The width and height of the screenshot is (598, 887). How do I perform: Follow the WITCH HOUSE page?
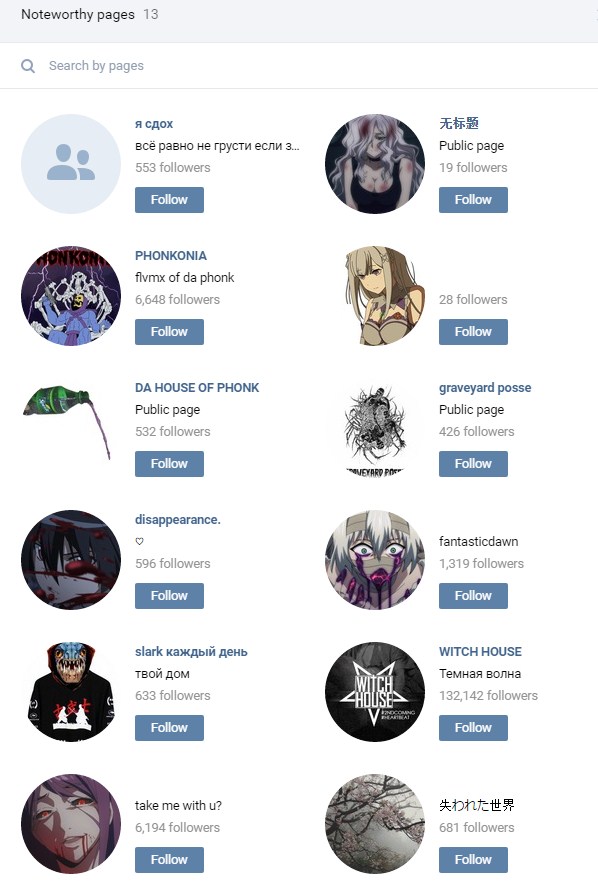coord(473,728)
